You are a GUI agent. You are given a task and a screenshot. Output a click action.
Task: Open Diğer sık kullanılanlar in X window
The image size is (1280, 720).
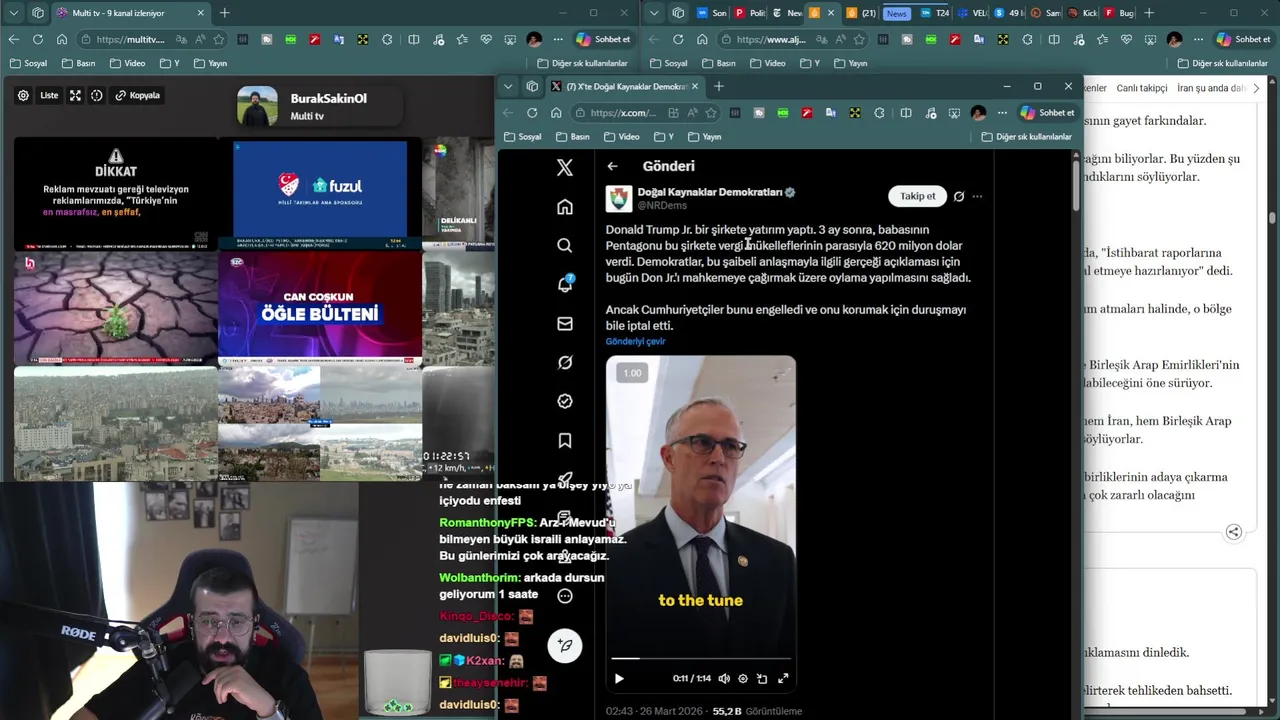(x=1026, y=136)
